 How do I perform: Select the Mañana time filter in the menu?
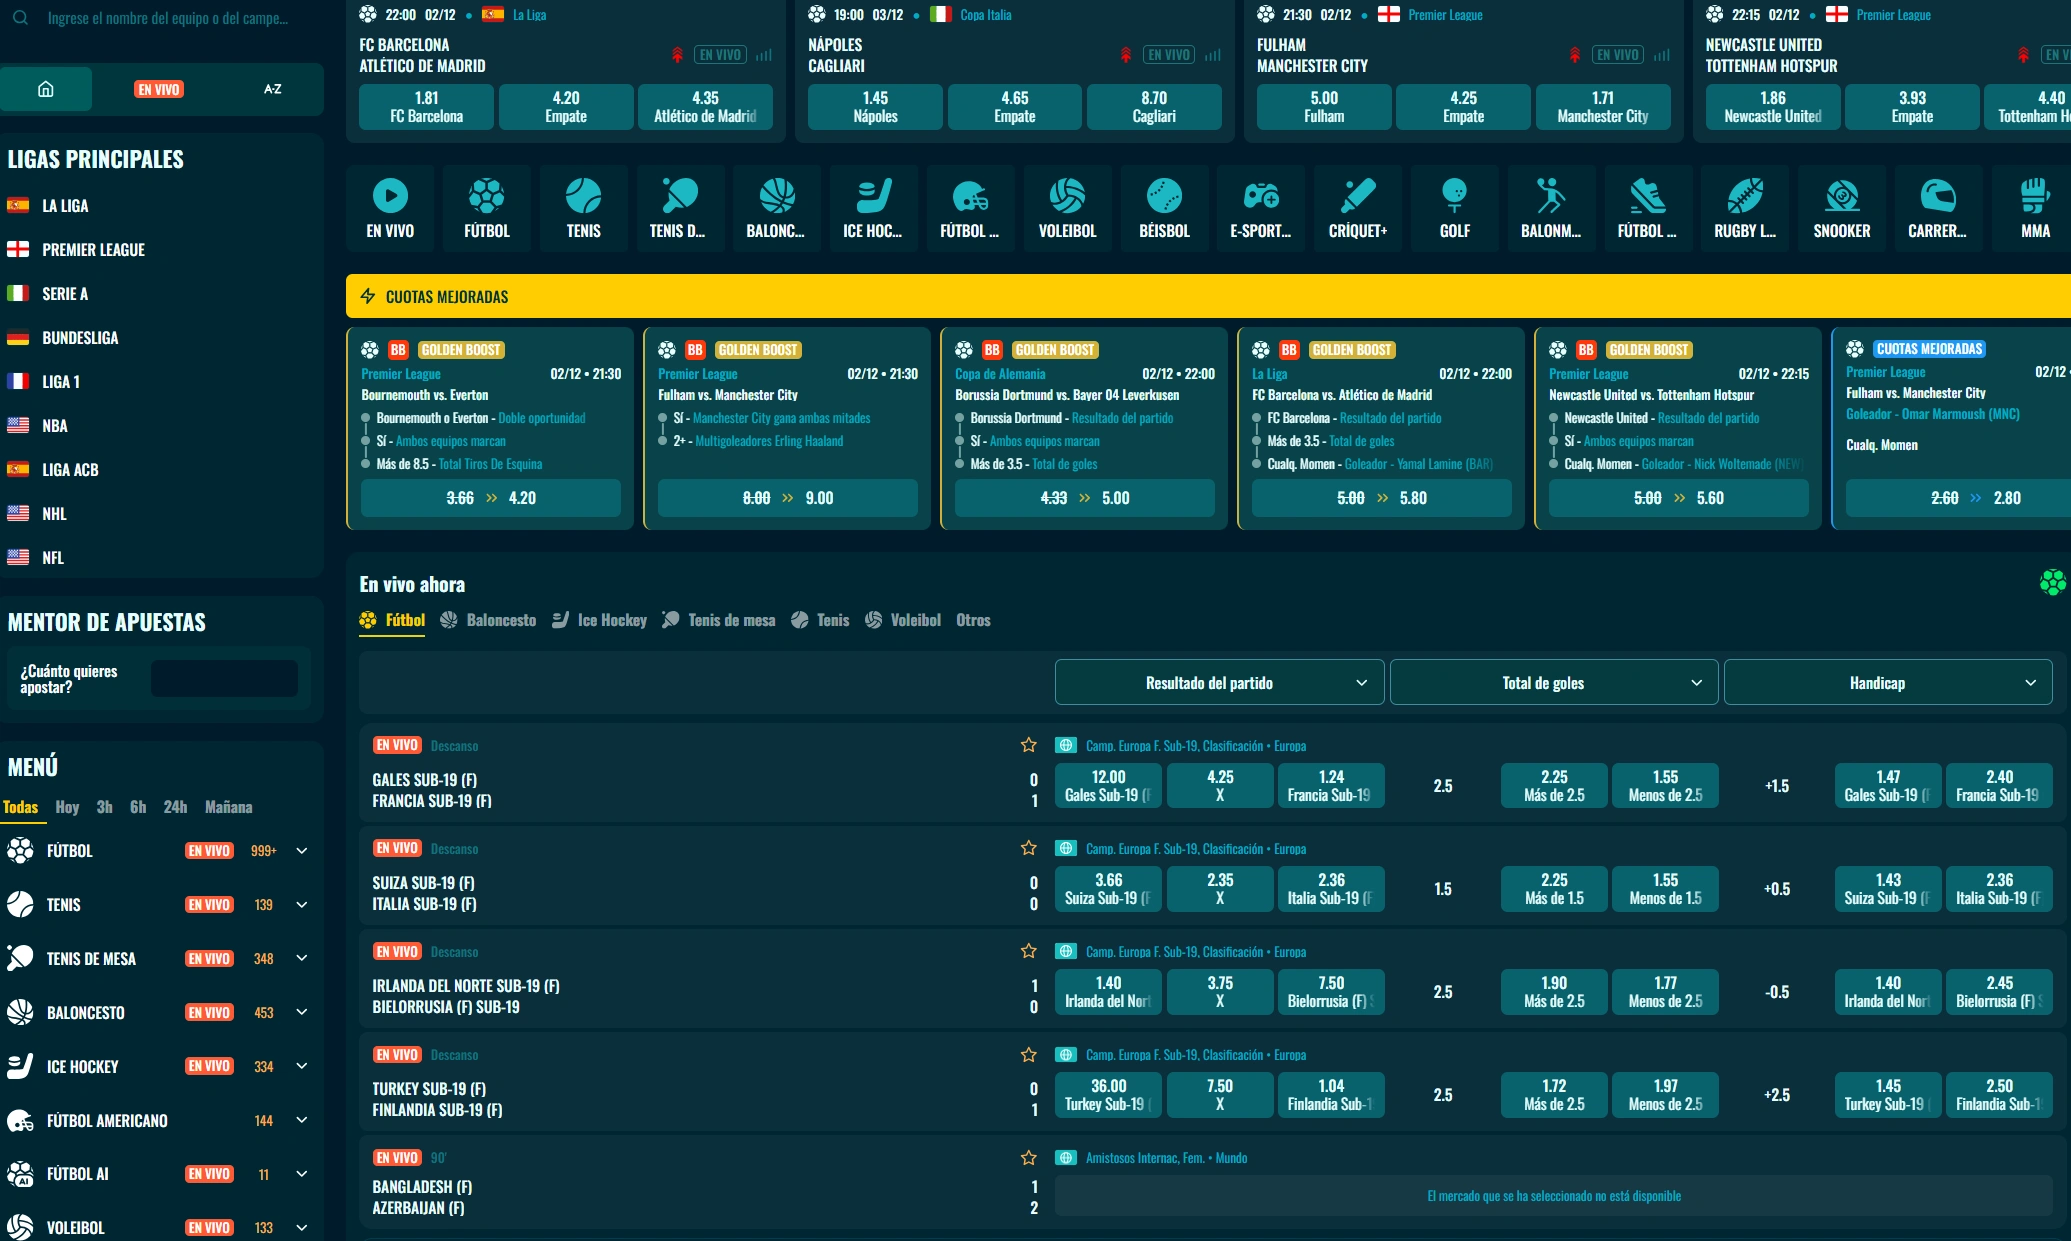click(x=229, y=807)
